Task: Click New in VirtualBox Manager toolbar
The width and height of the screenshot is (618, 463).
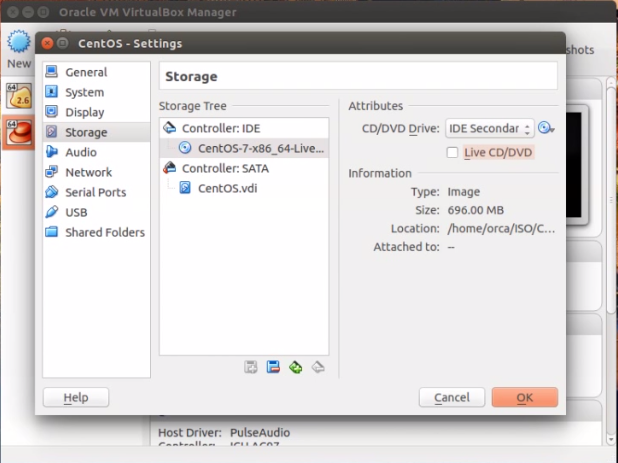Action: (x=19, y=49)
